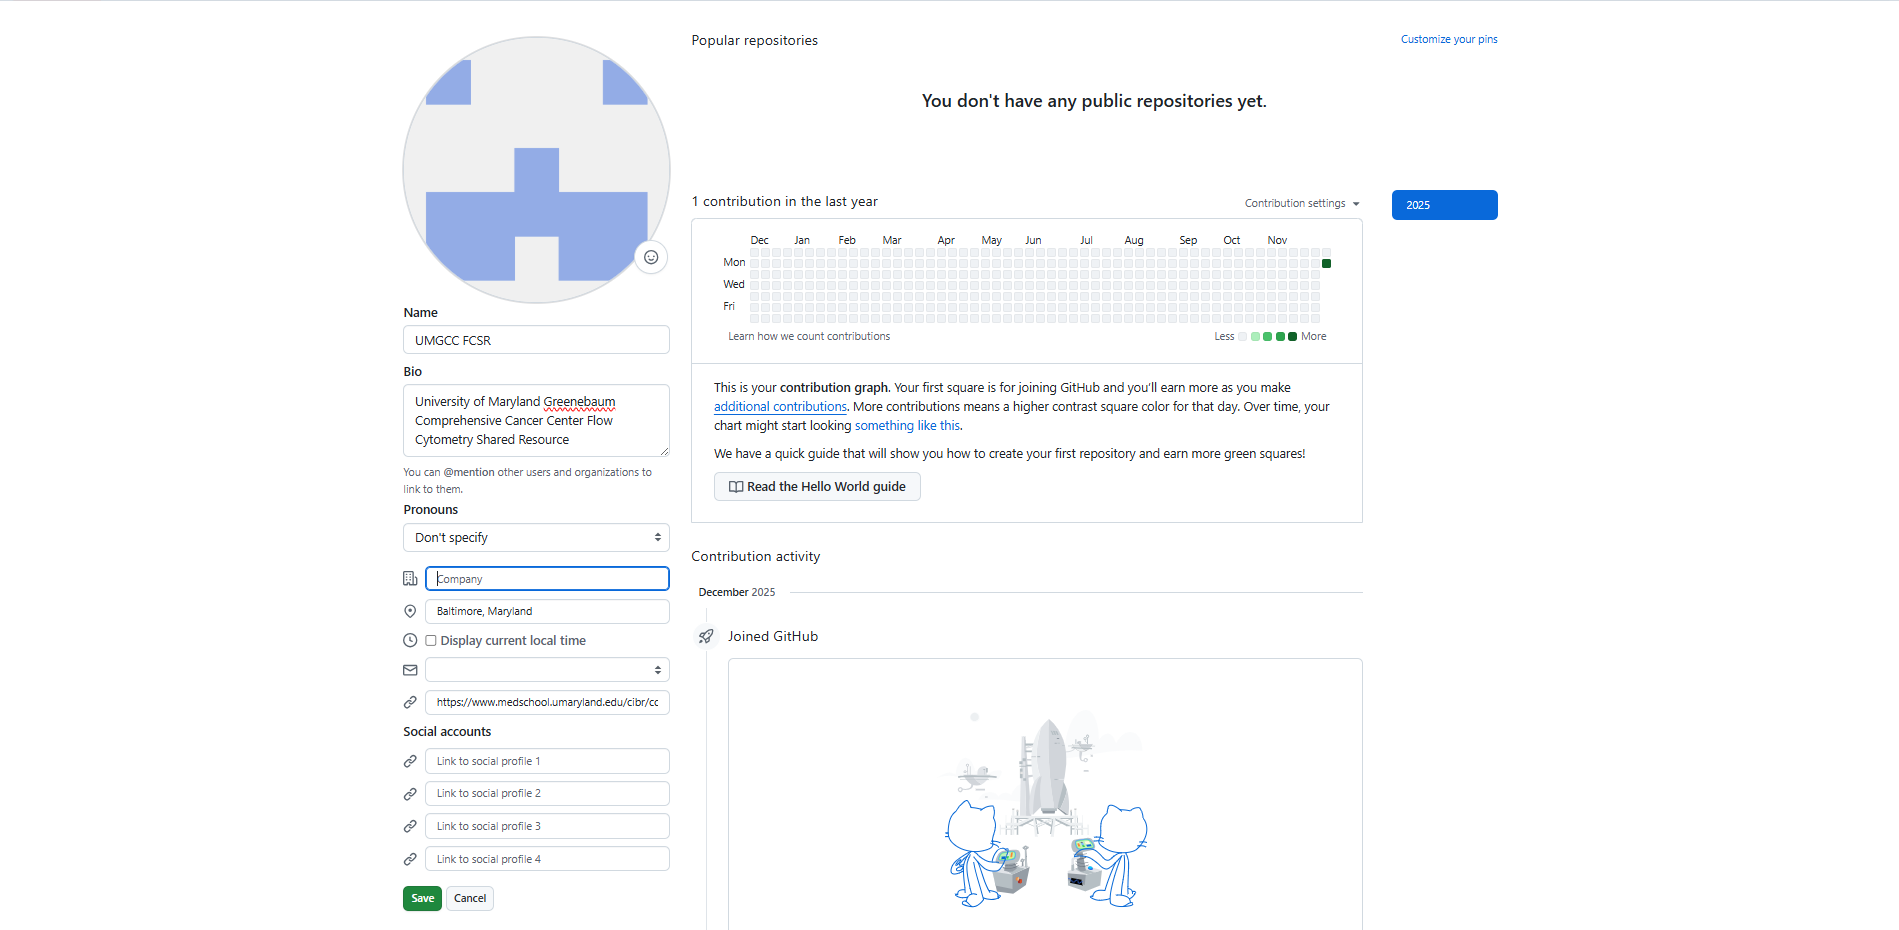
Task: Click the dark green contribution square
Action: 1326,264
